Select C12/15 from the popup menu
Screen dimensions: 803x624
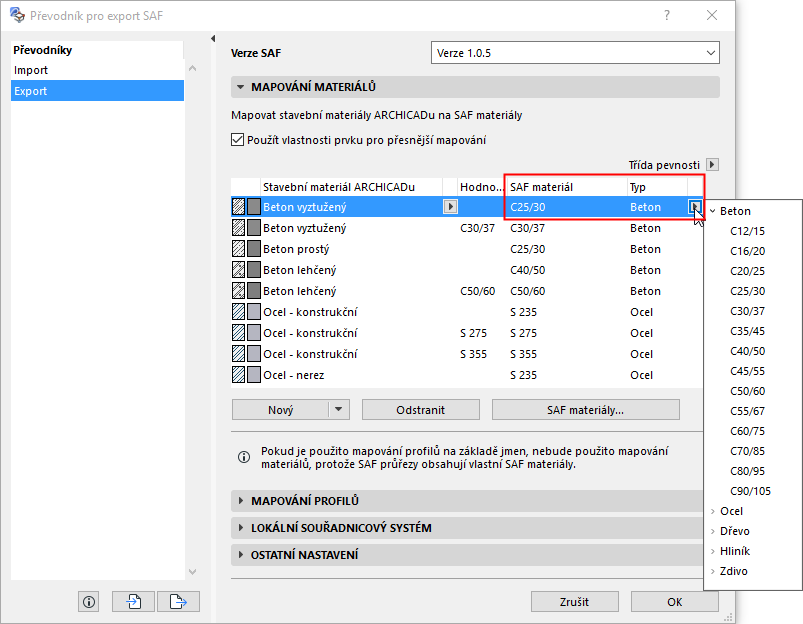[x=747, y=231]
